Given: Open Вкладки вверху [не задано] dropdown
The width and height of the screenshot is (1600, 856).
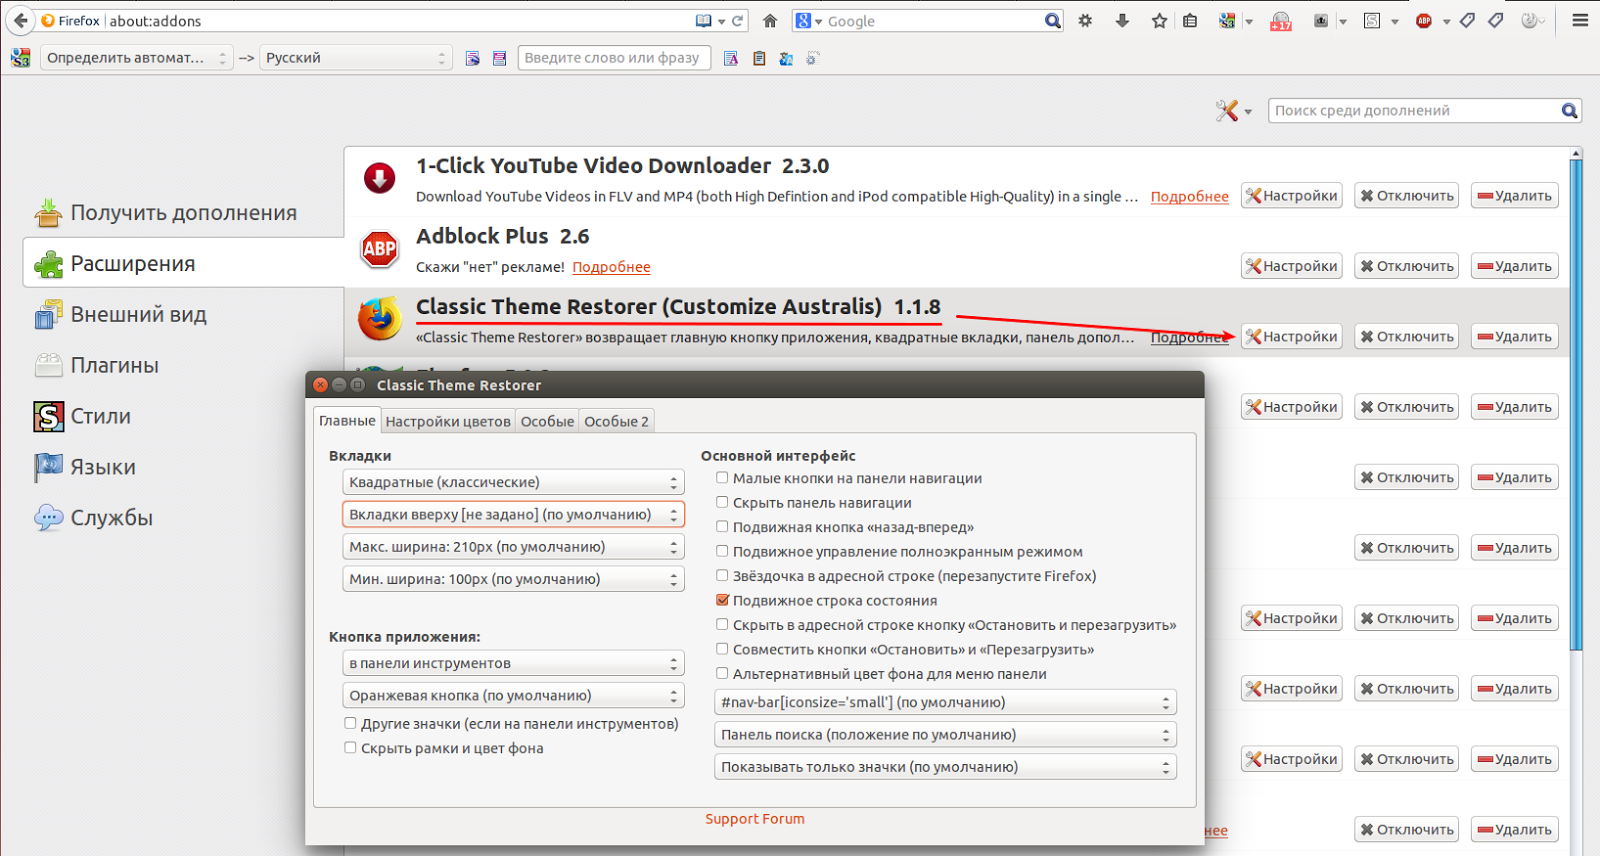Looking at the screenshot, I should coord(513,514).
